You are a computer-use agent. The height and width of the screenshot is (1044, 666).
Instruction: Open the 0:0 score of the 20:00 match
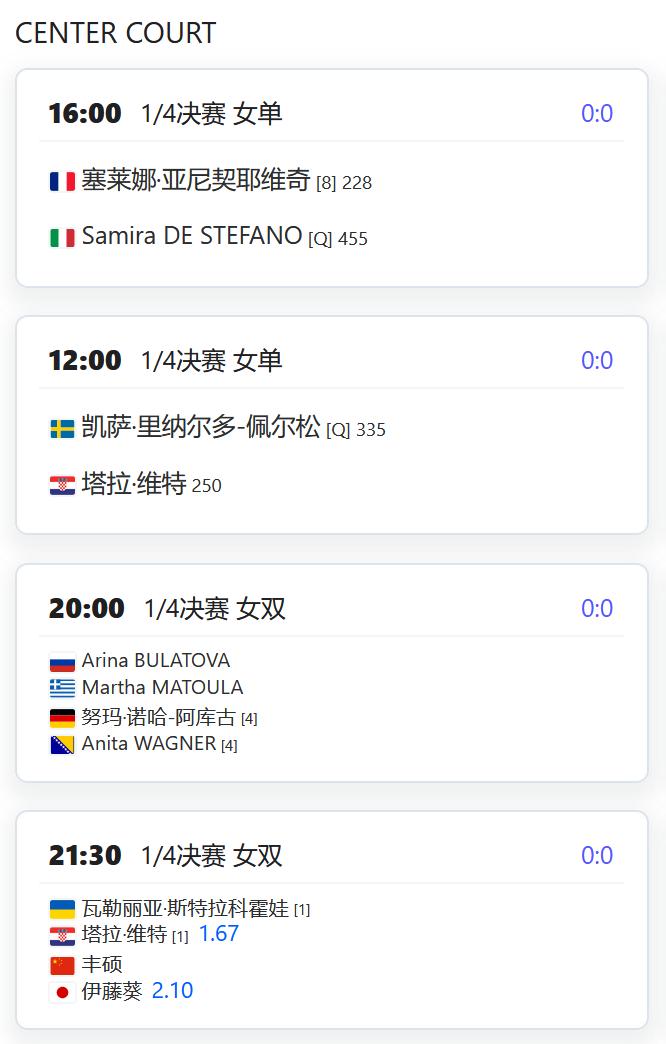tap(597, 608)
